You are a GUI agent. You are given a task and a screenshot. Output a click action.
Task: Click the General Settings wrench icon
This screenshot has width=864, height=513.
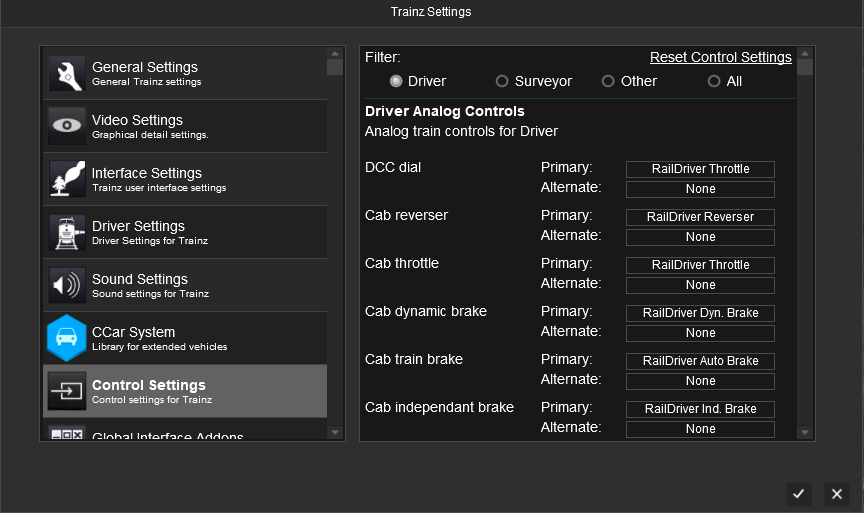(67, 73)
